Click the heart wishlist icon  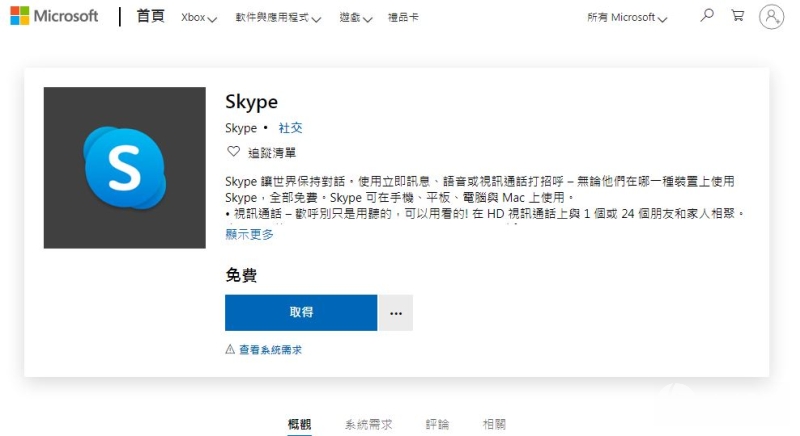coord(233,151)
